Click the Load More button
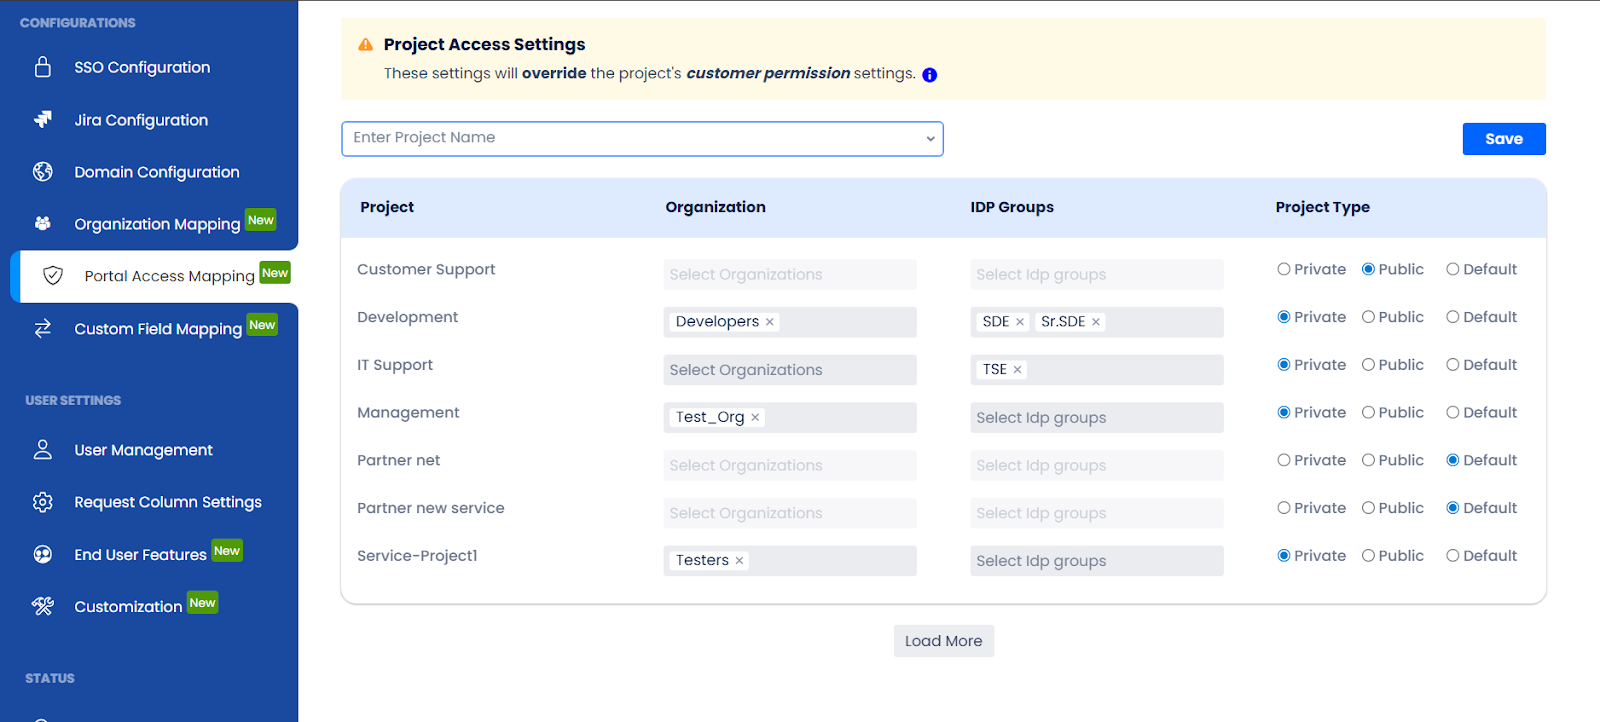1600x722 pixels. point(944,641)
